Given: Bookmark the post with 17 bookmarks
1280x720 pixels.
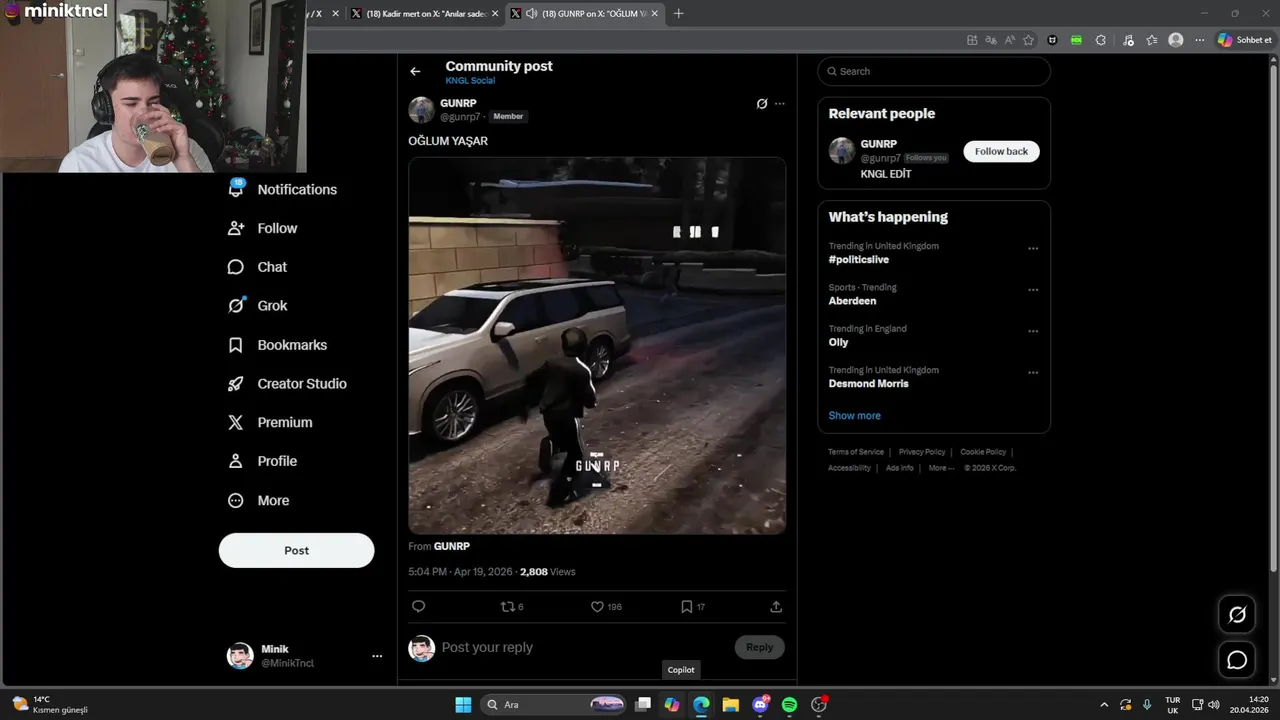Looking at the screenshot, I should [x=693, y=606].
